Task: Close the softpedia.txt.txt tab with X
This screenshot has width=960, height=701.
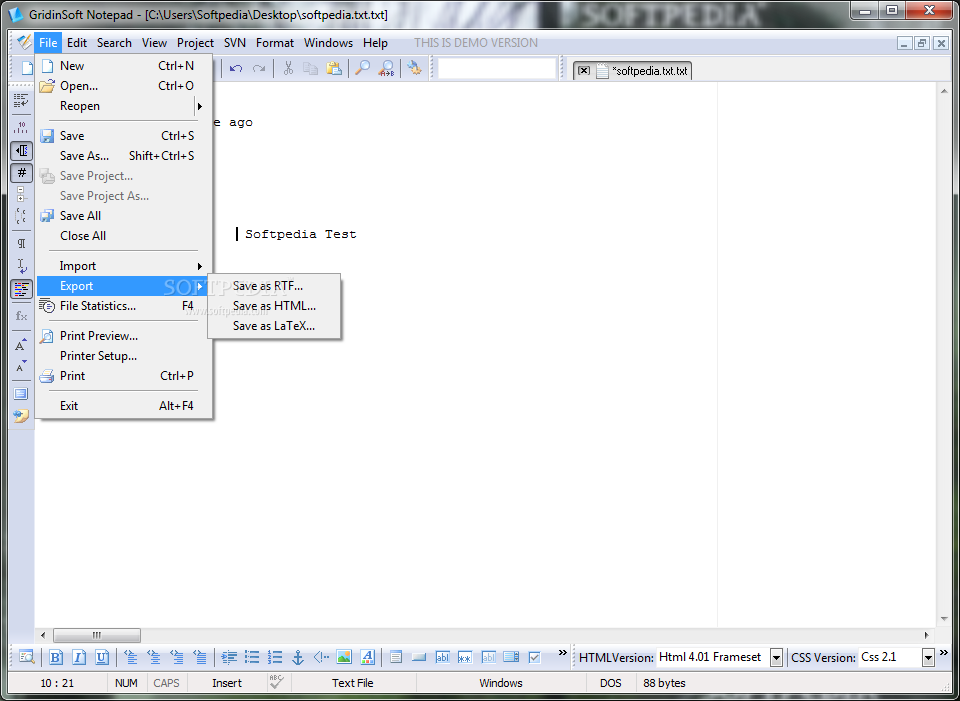Action: point(583,70)
